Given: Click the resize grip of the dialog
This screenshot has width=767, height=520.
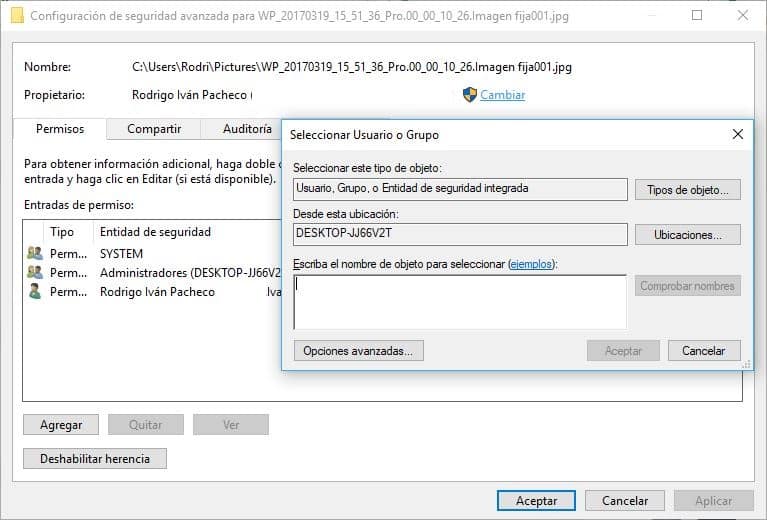Looking at the screenshot, I should (x=746, y=364).
